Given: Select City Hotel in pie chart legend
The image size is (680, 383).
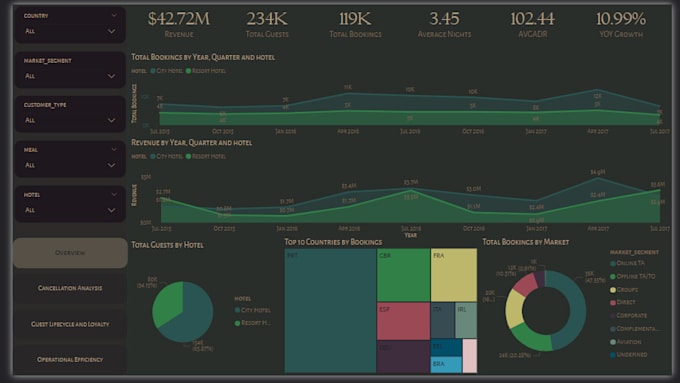Looking at the screenshot, I should pos(252,310).
